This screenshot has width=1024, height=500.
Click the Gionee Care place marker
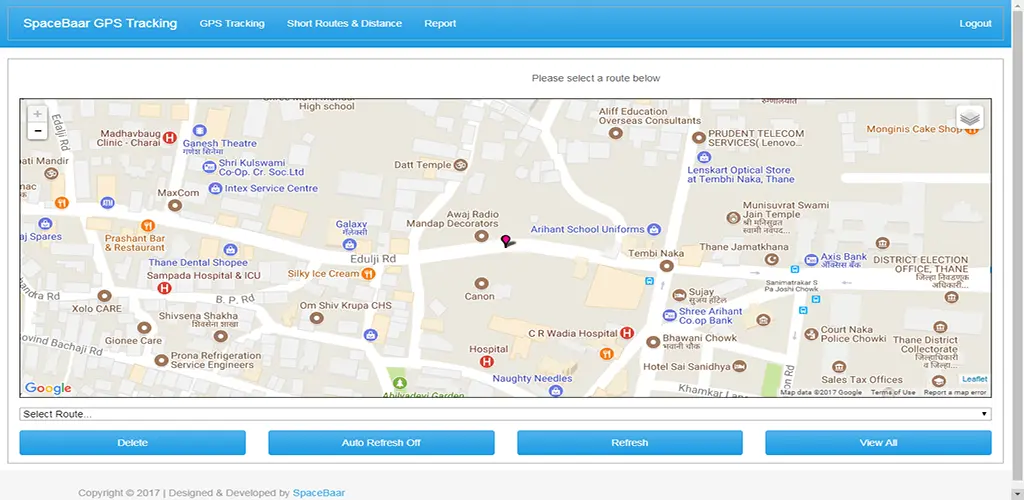click(x=144, y=328)
